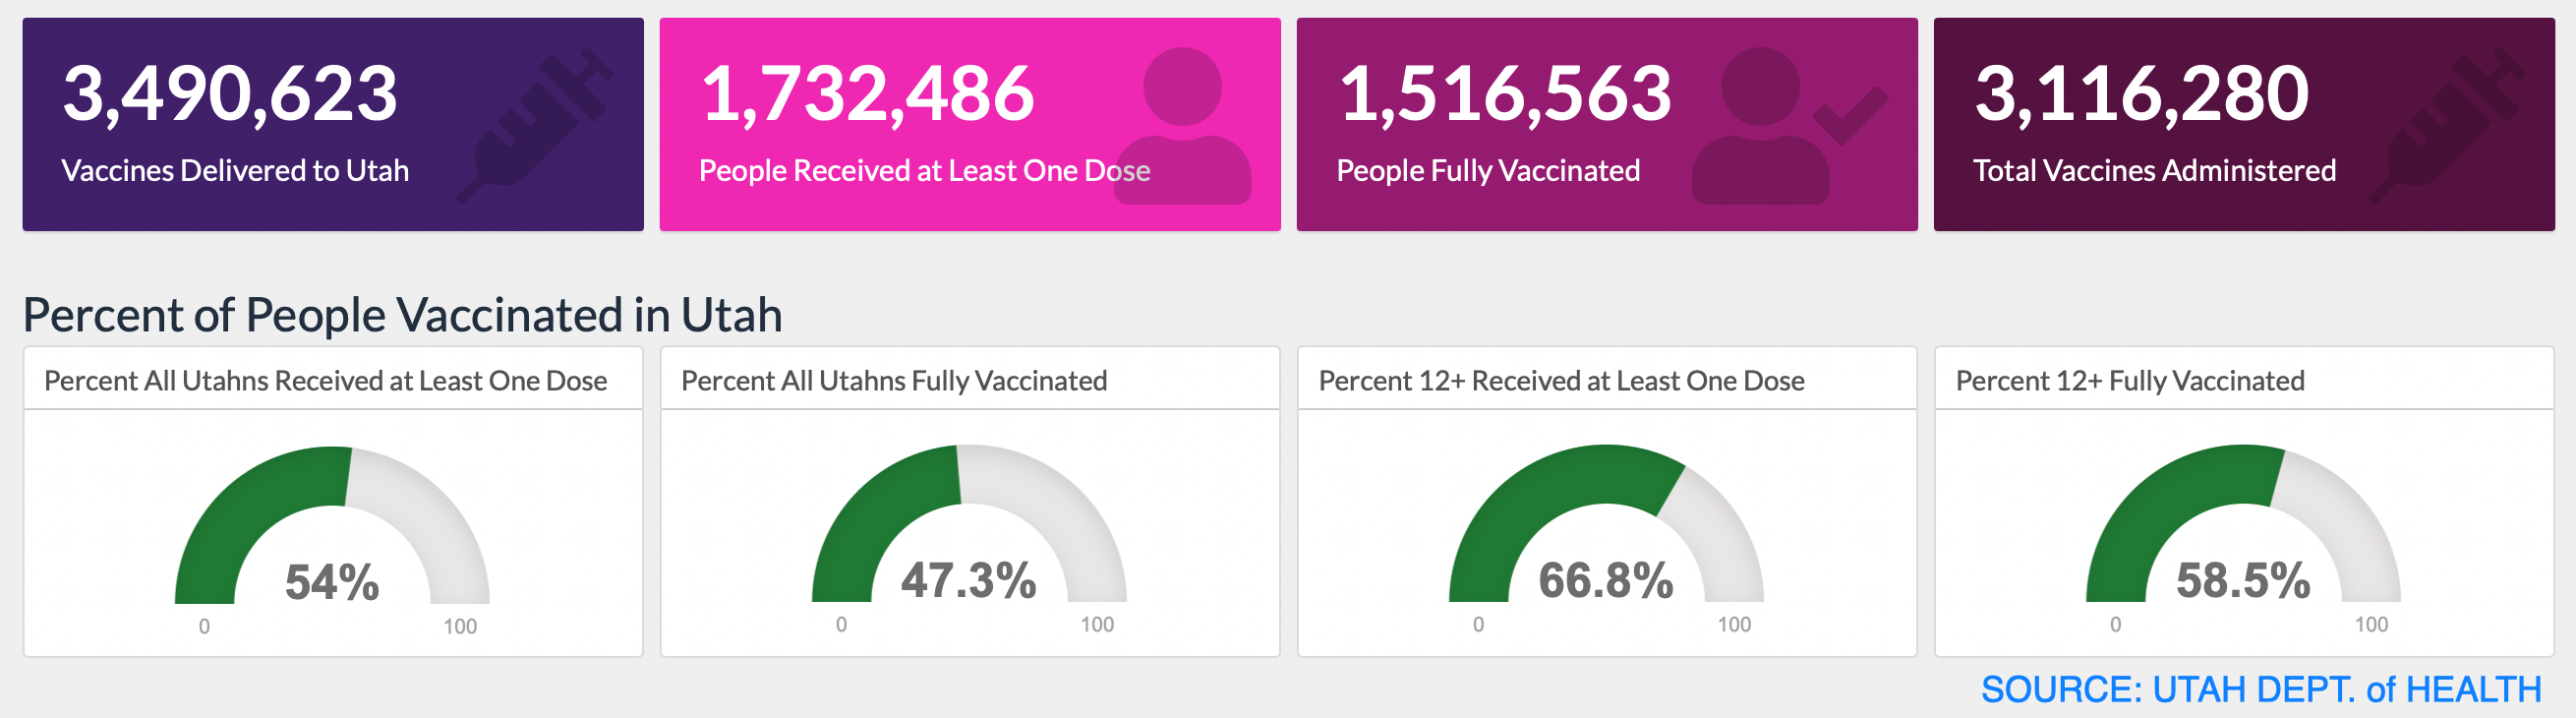Click the person icon on At Least One Dose card
The width and height of the screenshot is (2576, 718).
coord(1182,125)
